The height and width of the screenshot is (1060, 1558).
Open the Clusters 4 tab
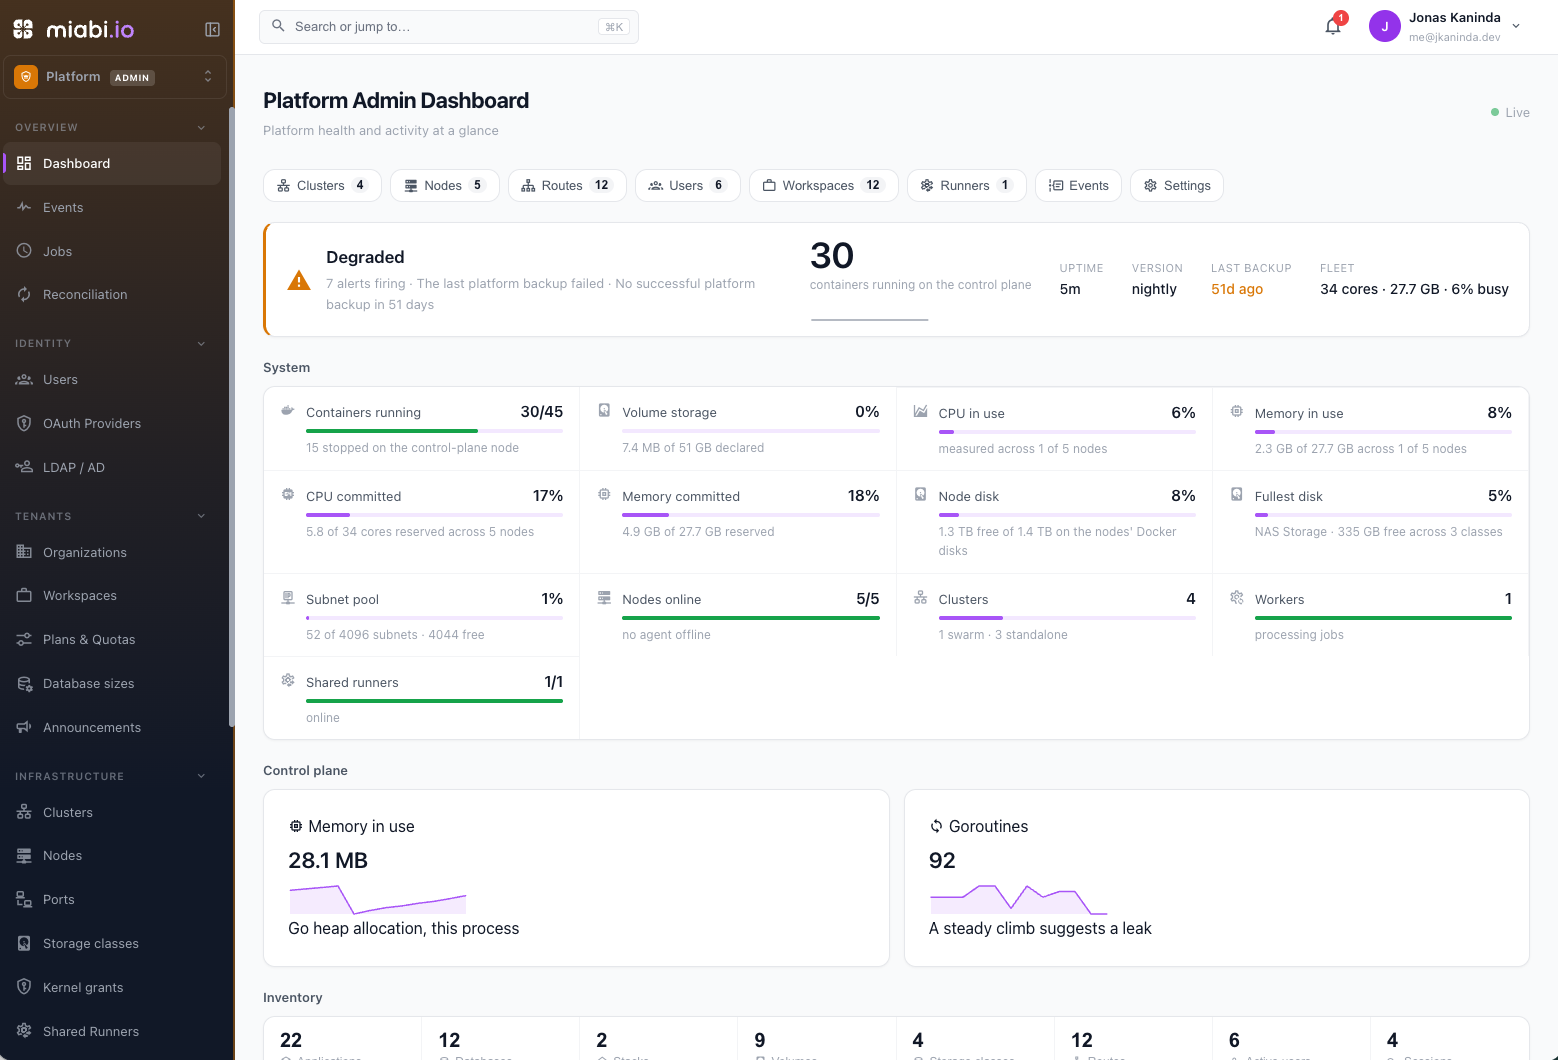pos(322,185)
